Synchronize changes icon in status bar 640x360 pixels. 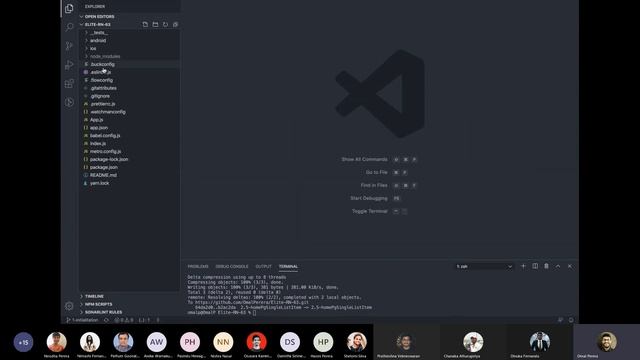point(106,320)
